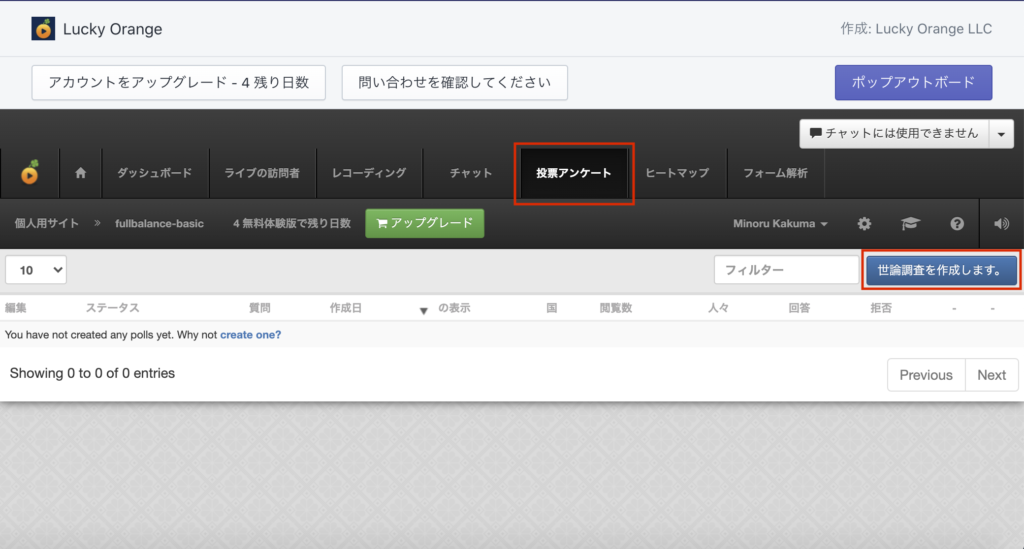Go to home via the house icon
Screen dimensions: 1024x549
coord(80,173)
